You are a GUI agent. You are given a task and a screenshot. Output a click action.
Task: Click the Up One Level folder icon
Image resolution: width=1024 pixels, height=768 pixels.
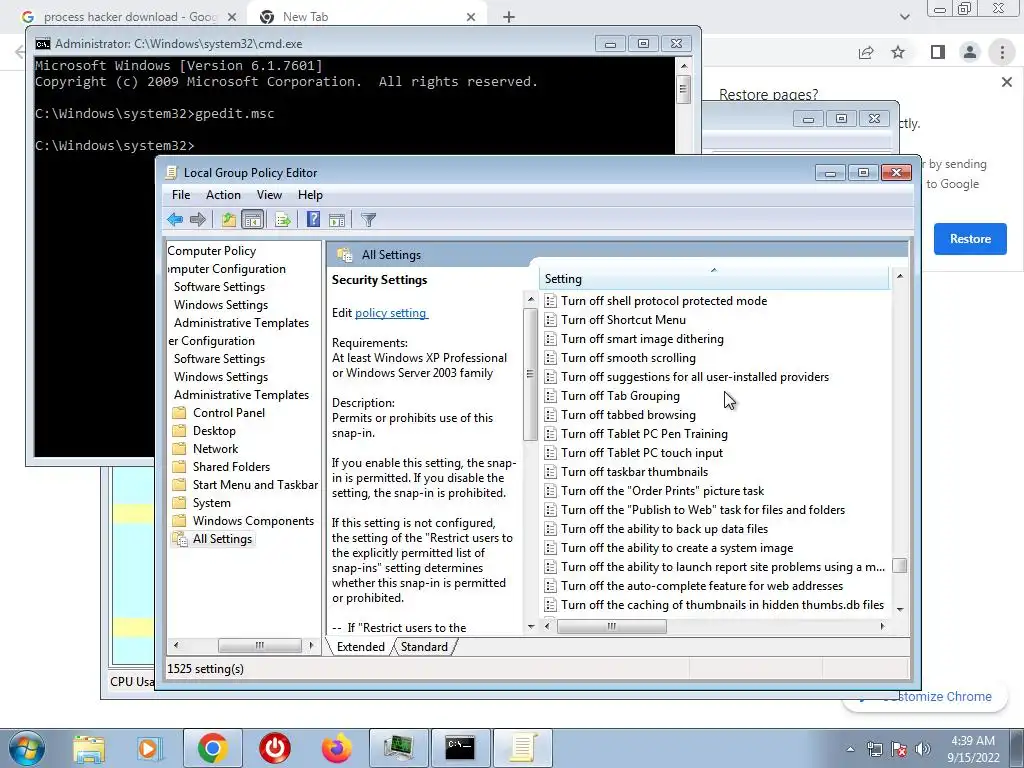[229, 219]
